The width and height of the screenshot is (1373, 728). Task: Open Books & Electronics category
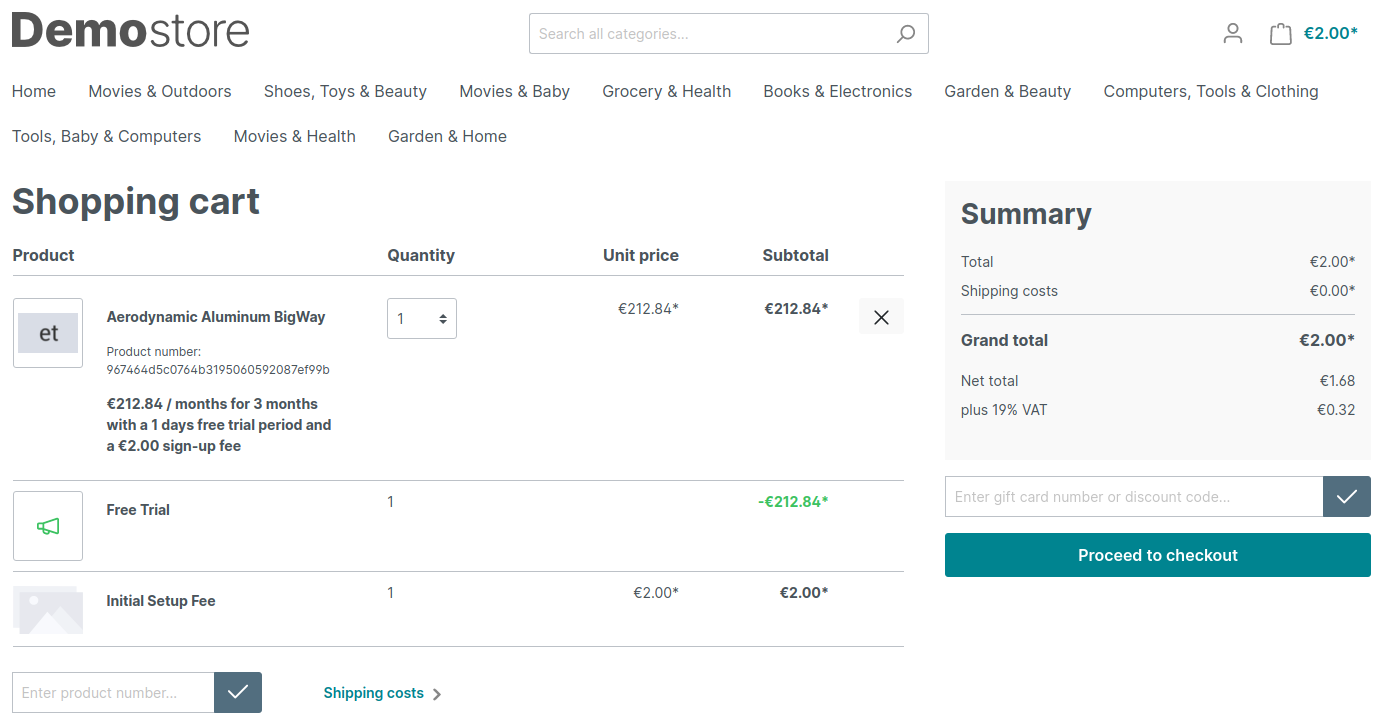point(838,91)
